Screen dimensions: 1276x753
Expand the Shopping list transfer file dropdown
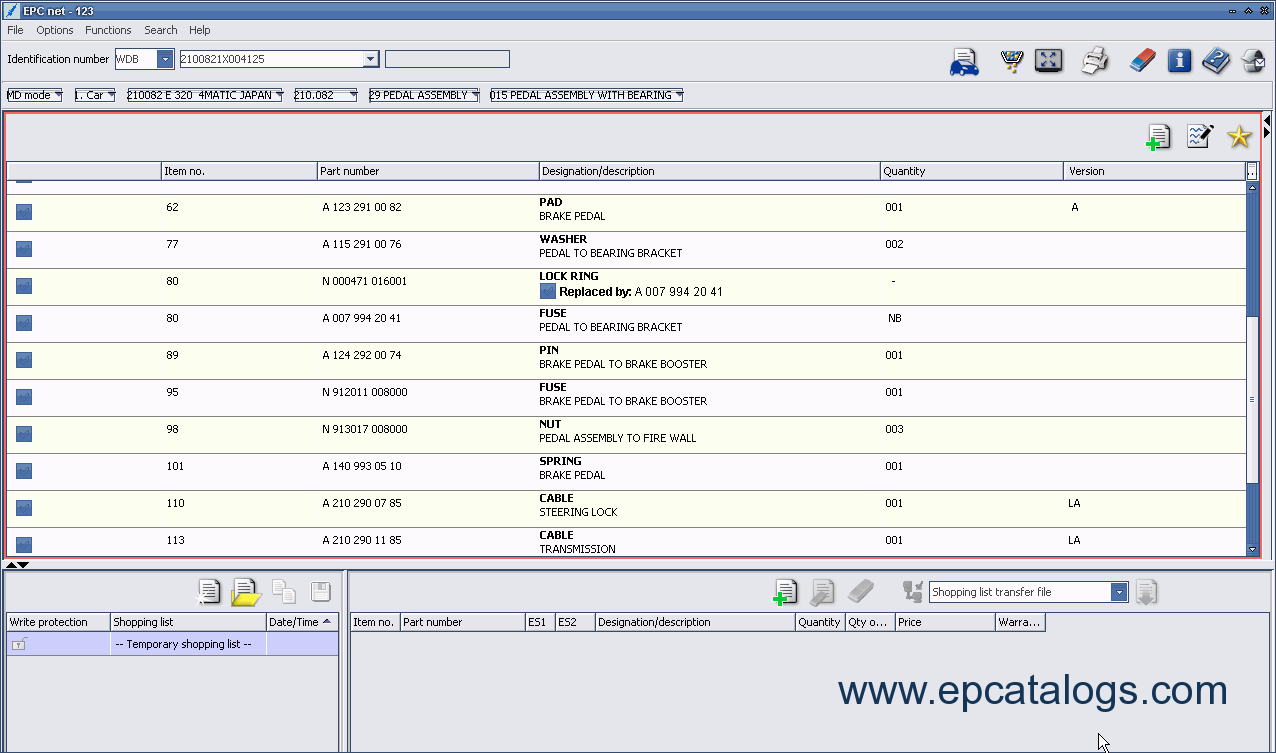1119,592
